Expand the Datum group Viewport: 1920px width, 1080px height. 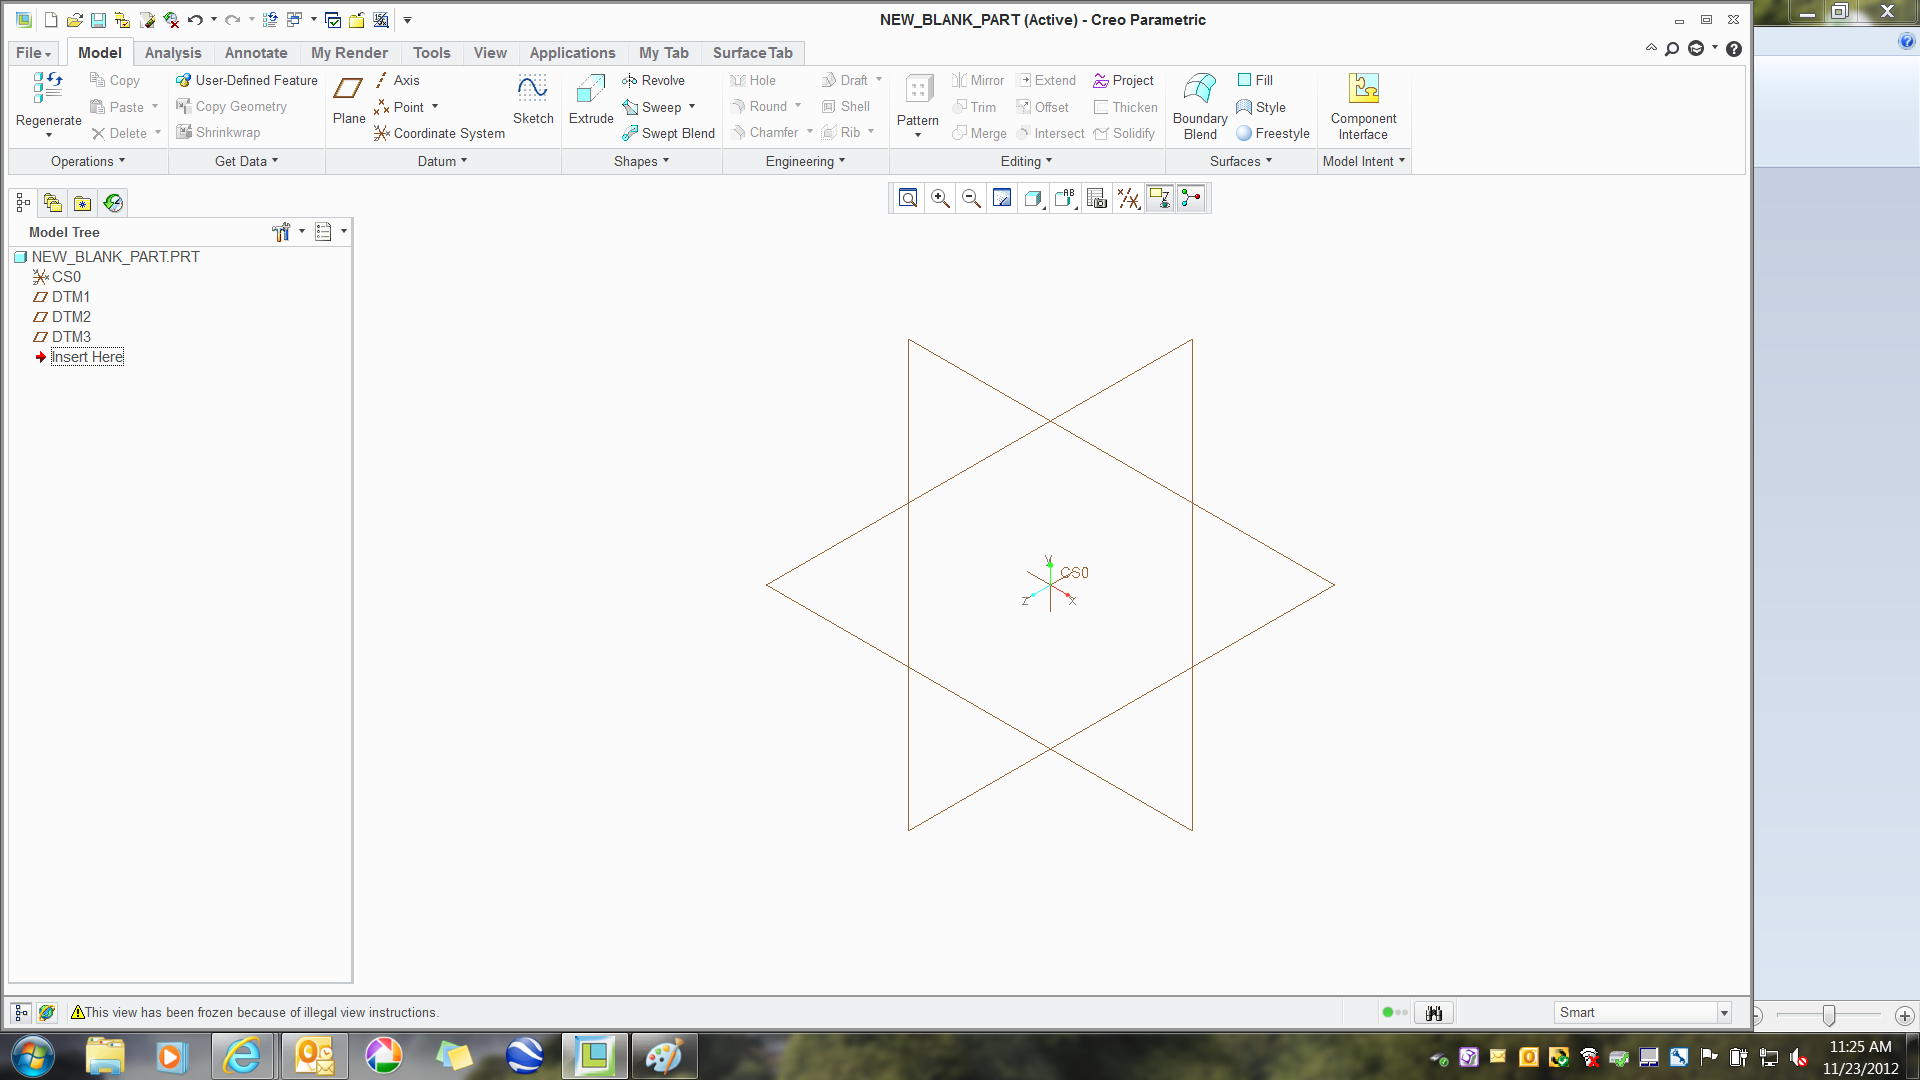coord(442,161)
